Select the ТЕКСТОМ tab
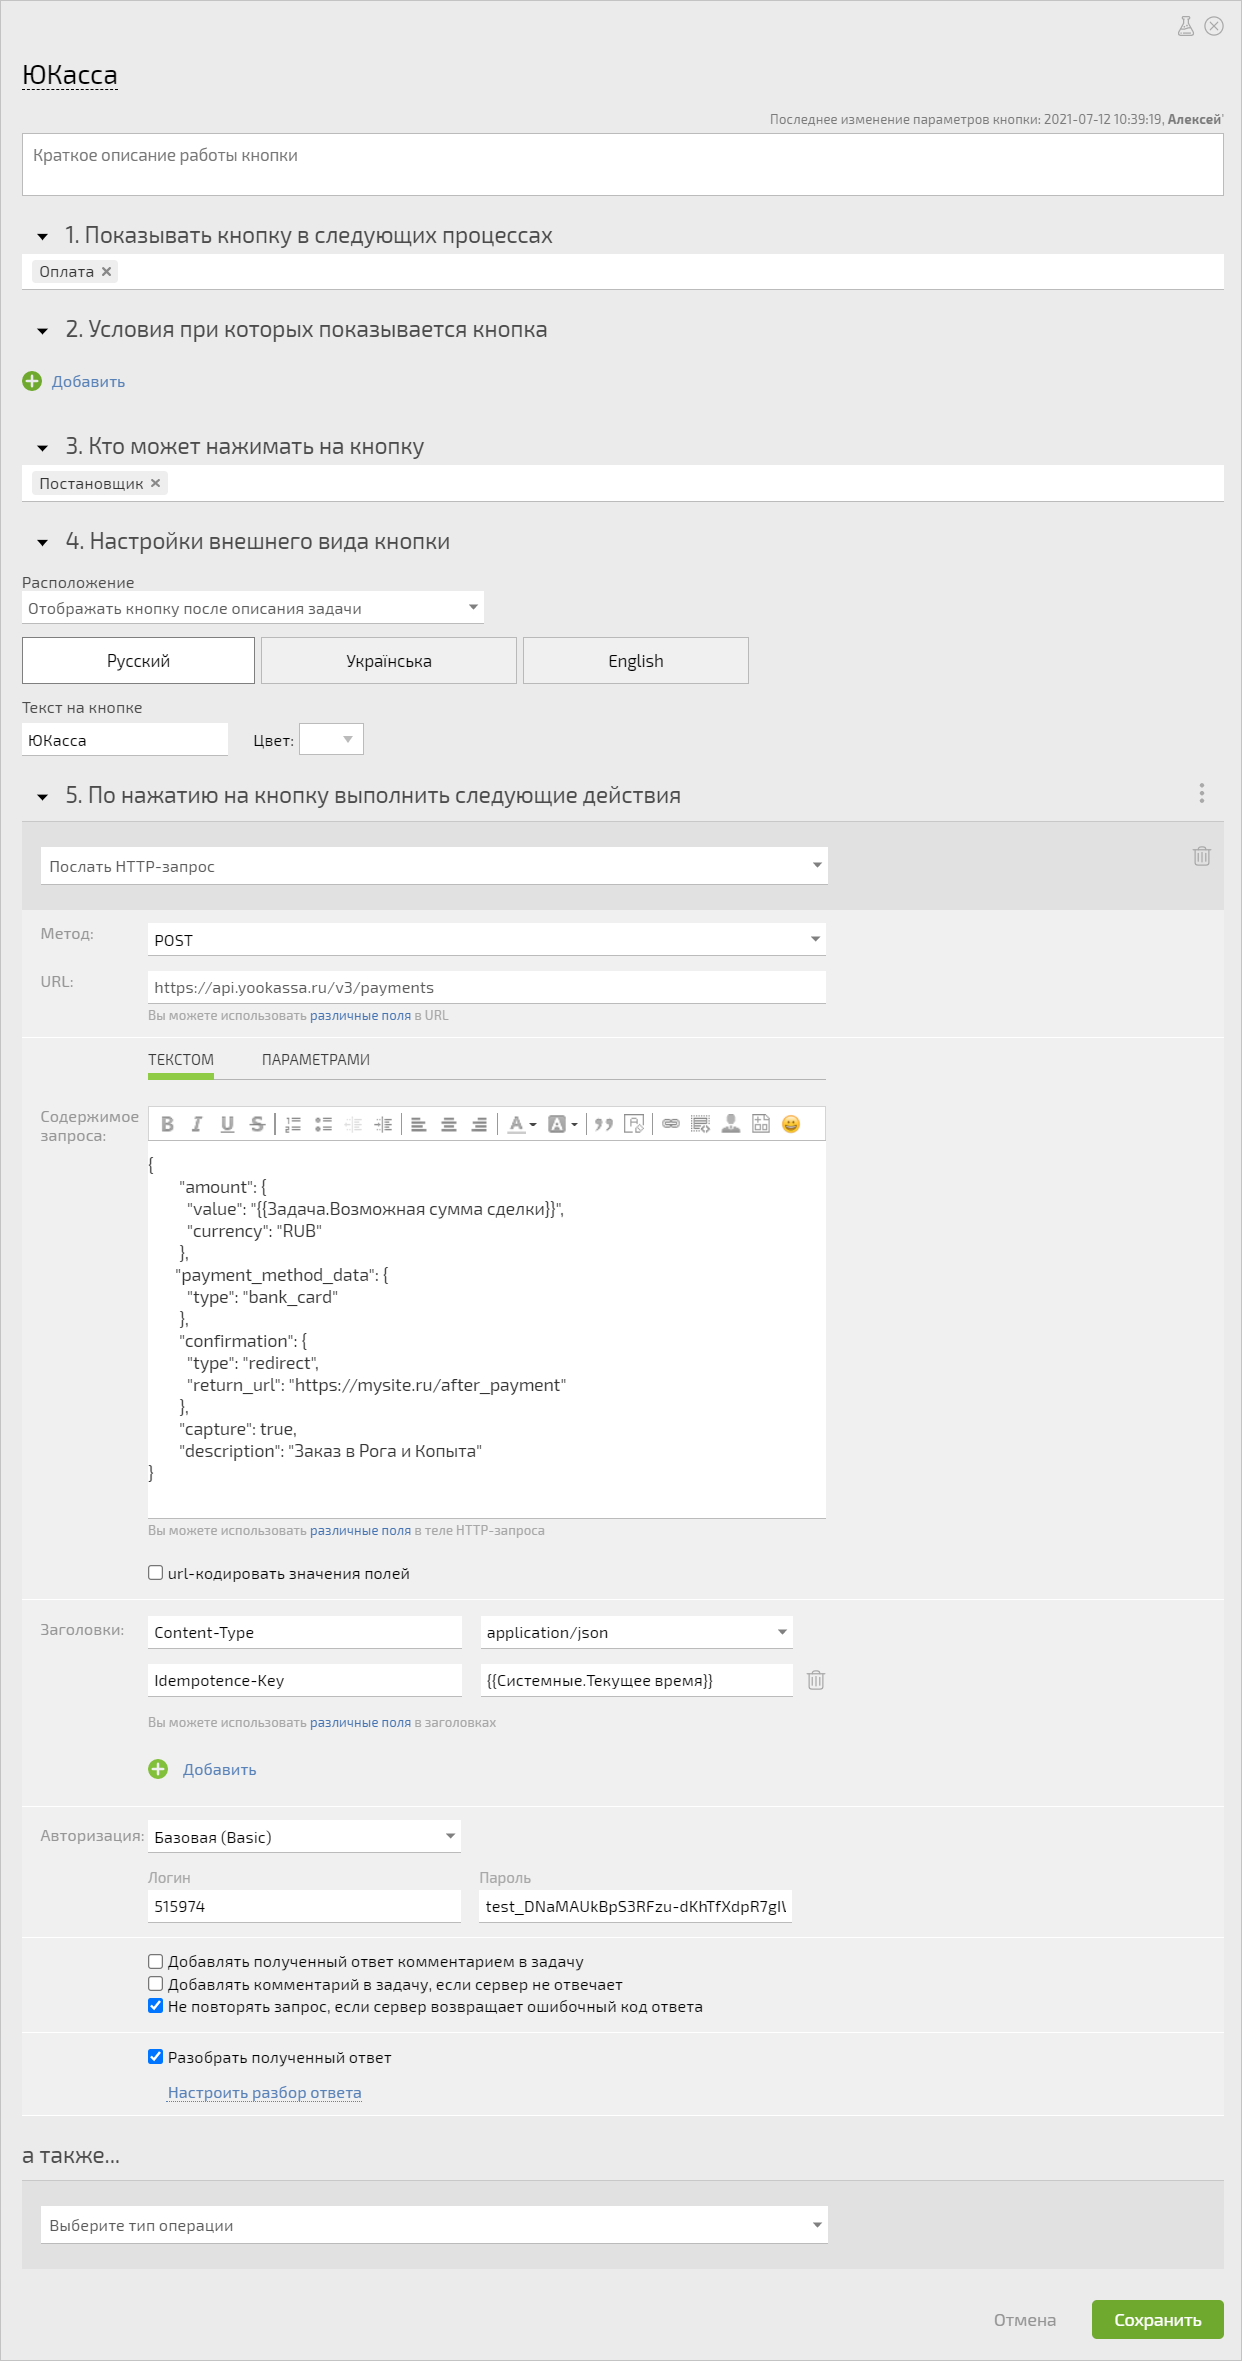Viewport: 1242px width, 2361px height. (x=181, y=1060)
